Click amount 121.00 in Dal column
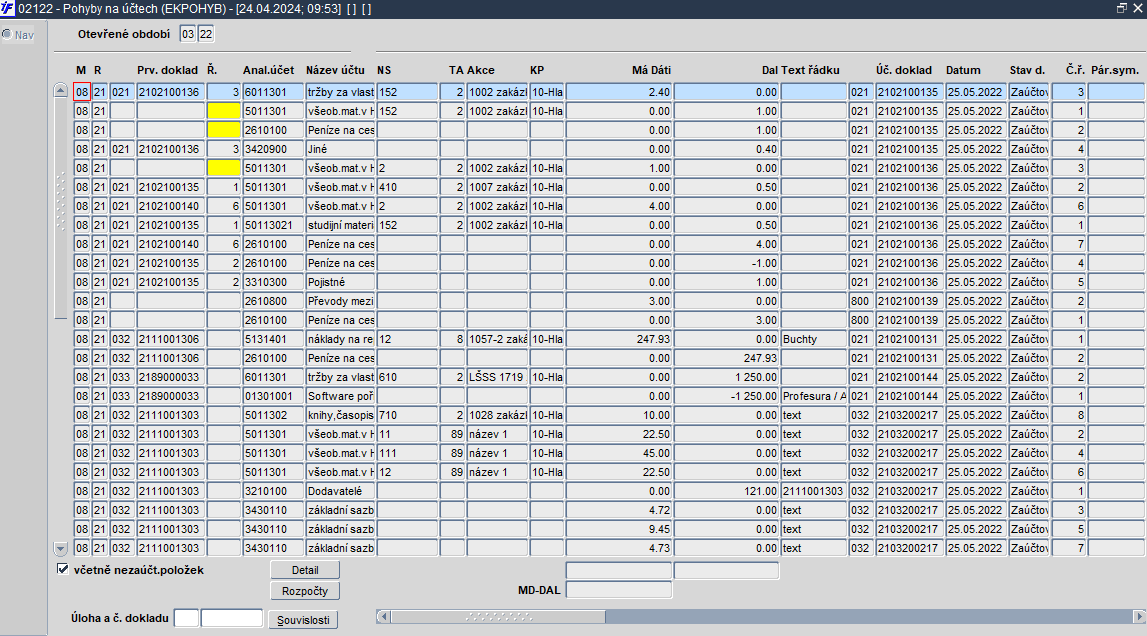The width and height of the screenshot is (1147, 636). (x=726, y=492)
